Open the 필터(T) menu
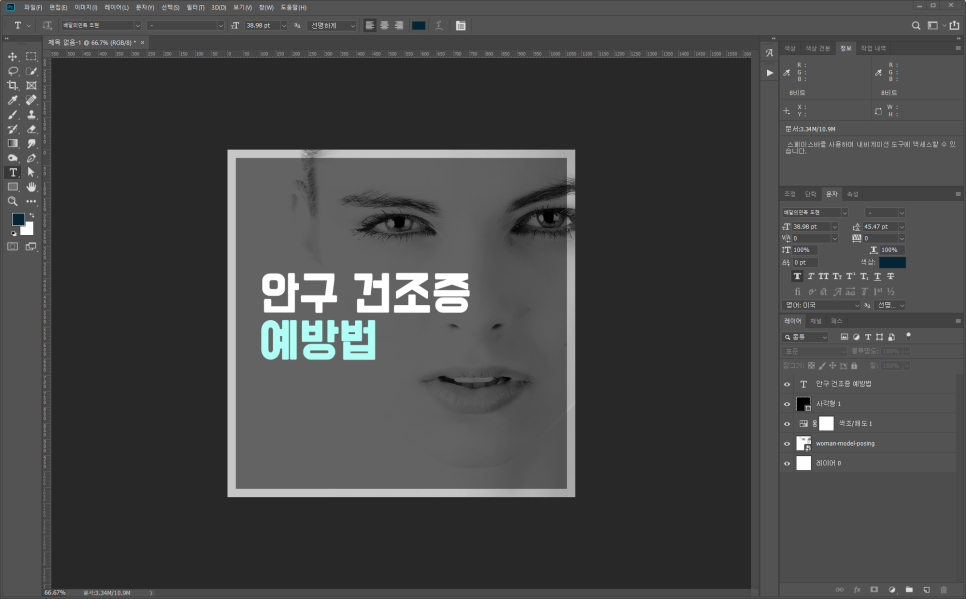This screenshot has width=966, height=599. [x=195, y=7]
